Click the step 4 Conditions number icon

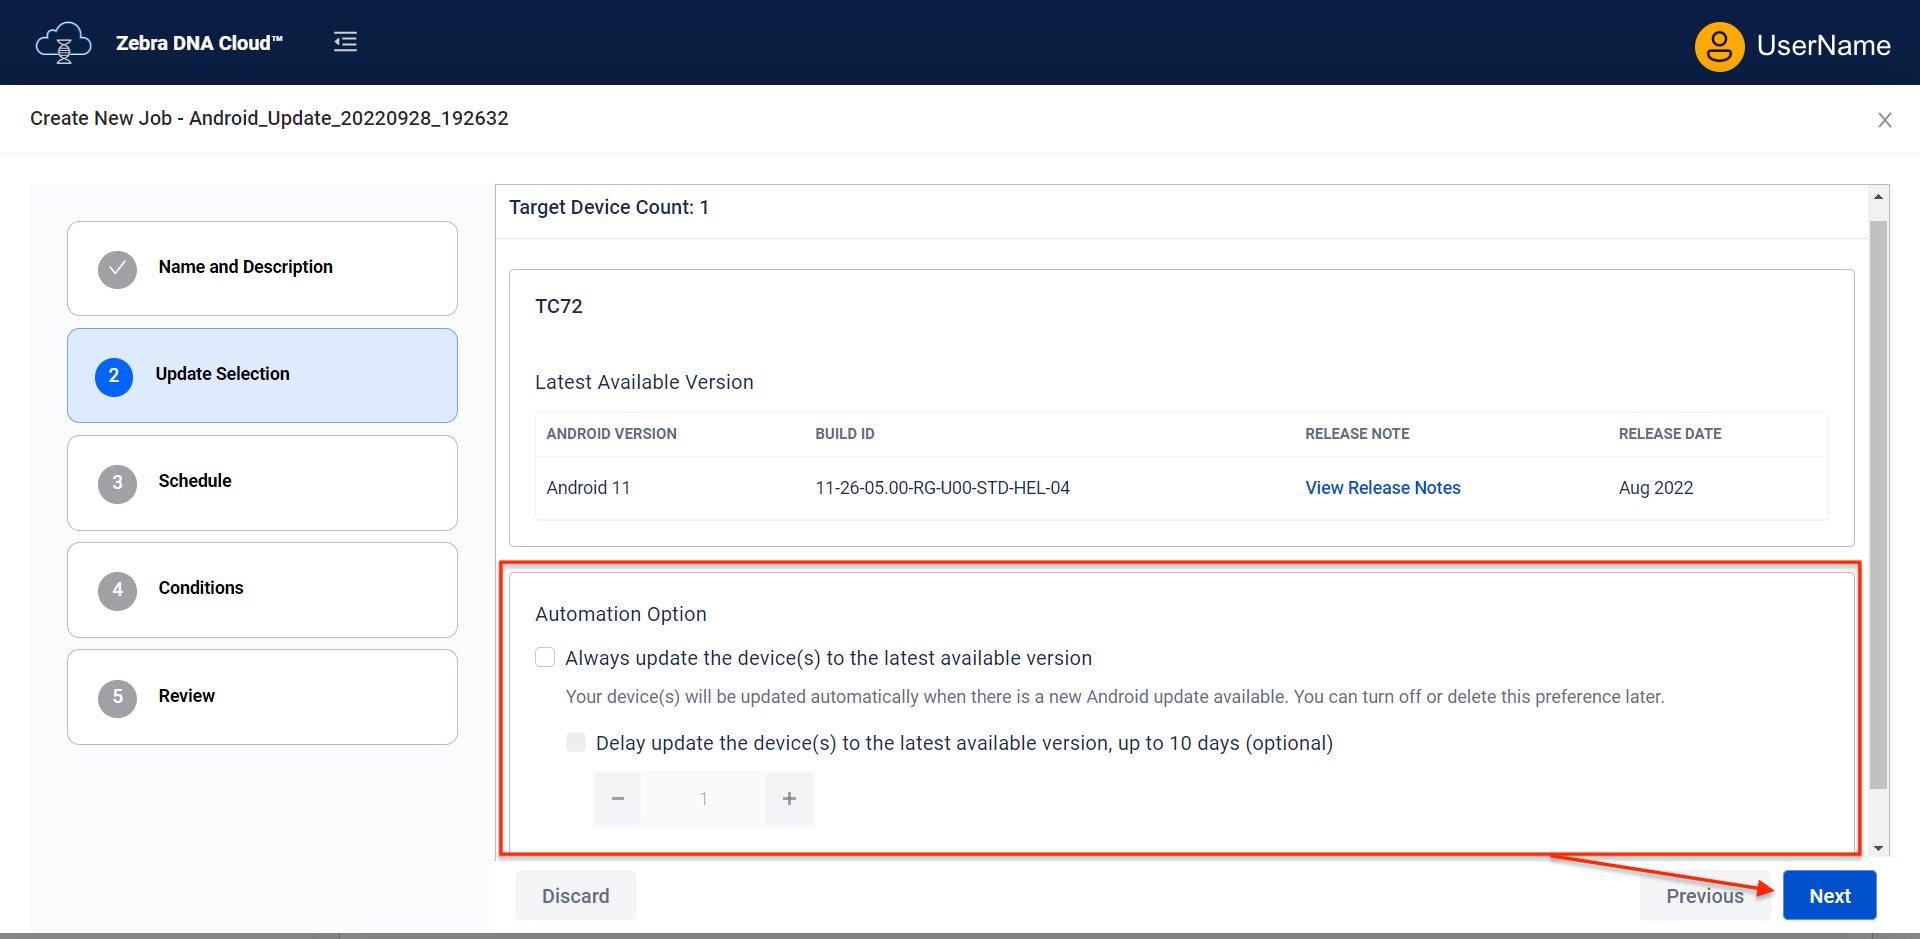(x=117, y=590)
